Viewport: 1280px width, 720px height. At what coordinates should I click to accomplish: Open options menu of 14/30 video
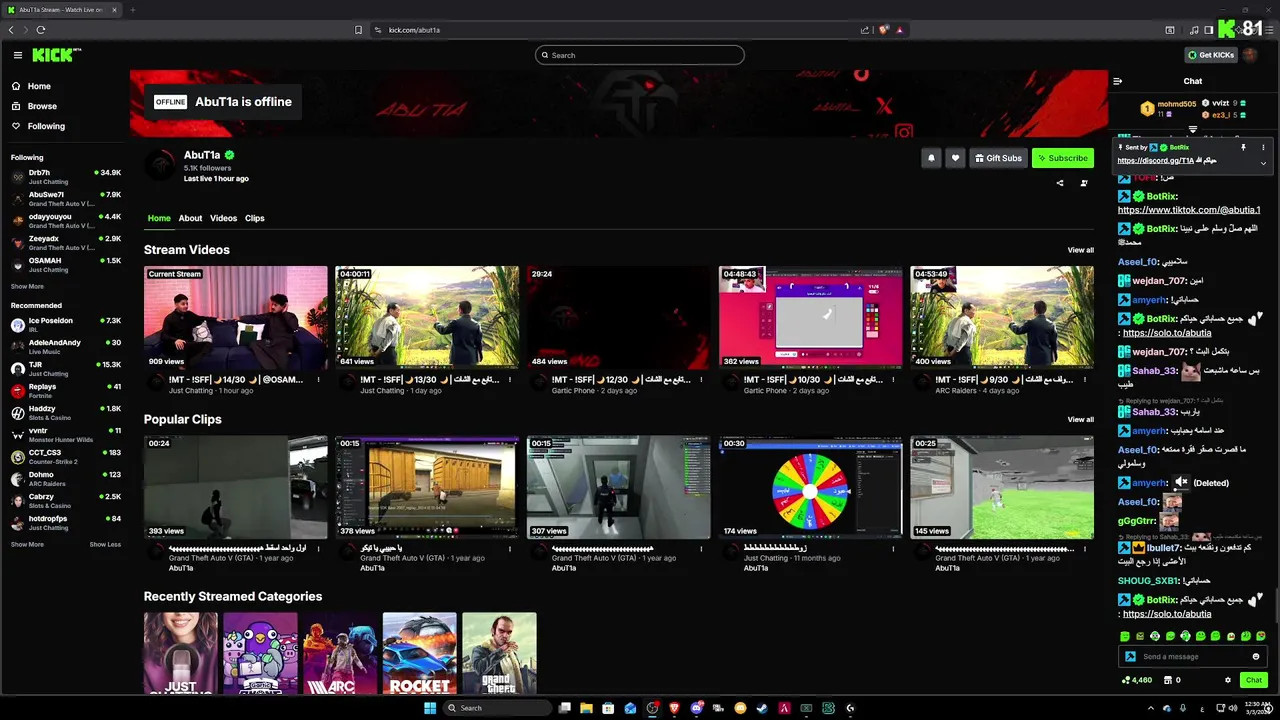[318, 380]
